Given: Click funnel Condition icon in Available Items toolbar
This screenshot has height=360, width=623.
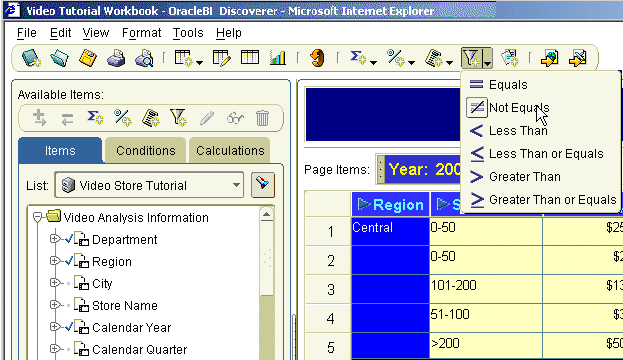Looking at the screenshot, I should tap(178, 118).
